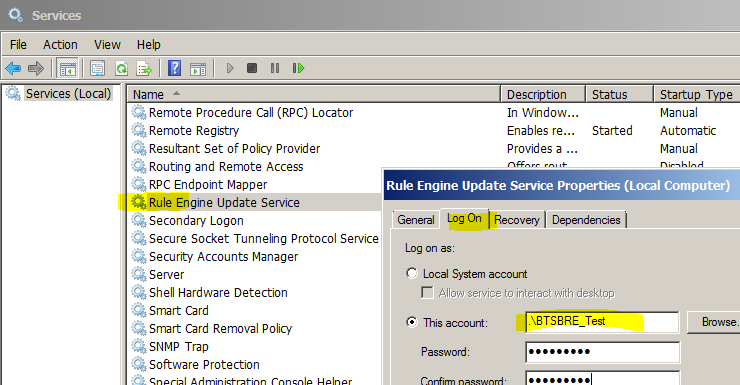Click the gear icon of Shell Hardware Detection
The height and width of the screenshot is (385, 740).
tap(139, 292)
